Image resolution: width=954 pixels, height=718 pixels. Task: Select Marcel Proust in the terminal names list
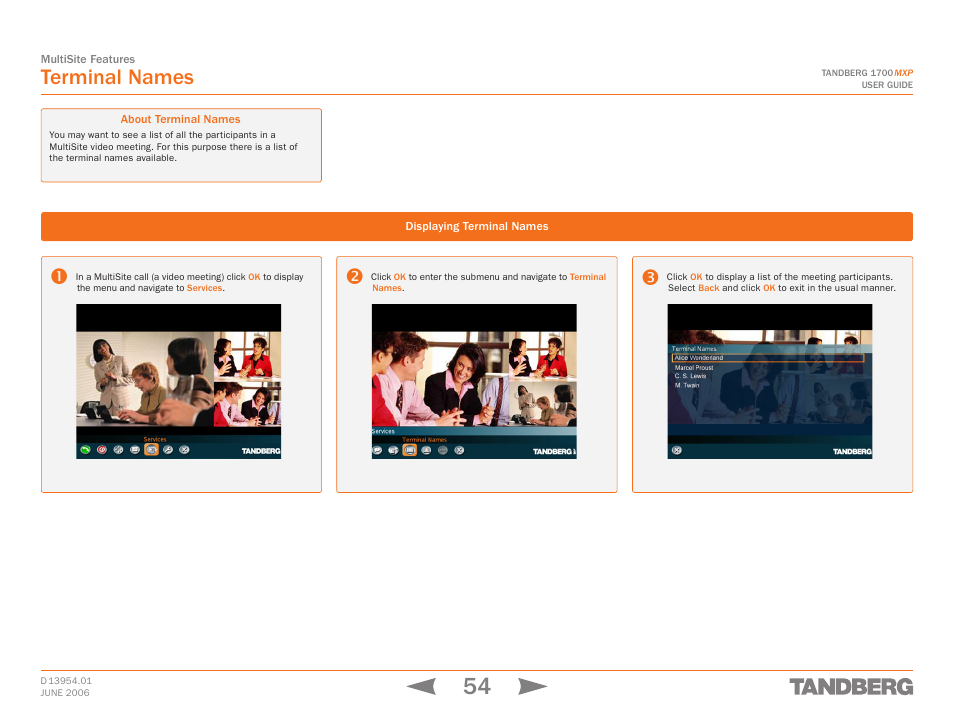694,368
